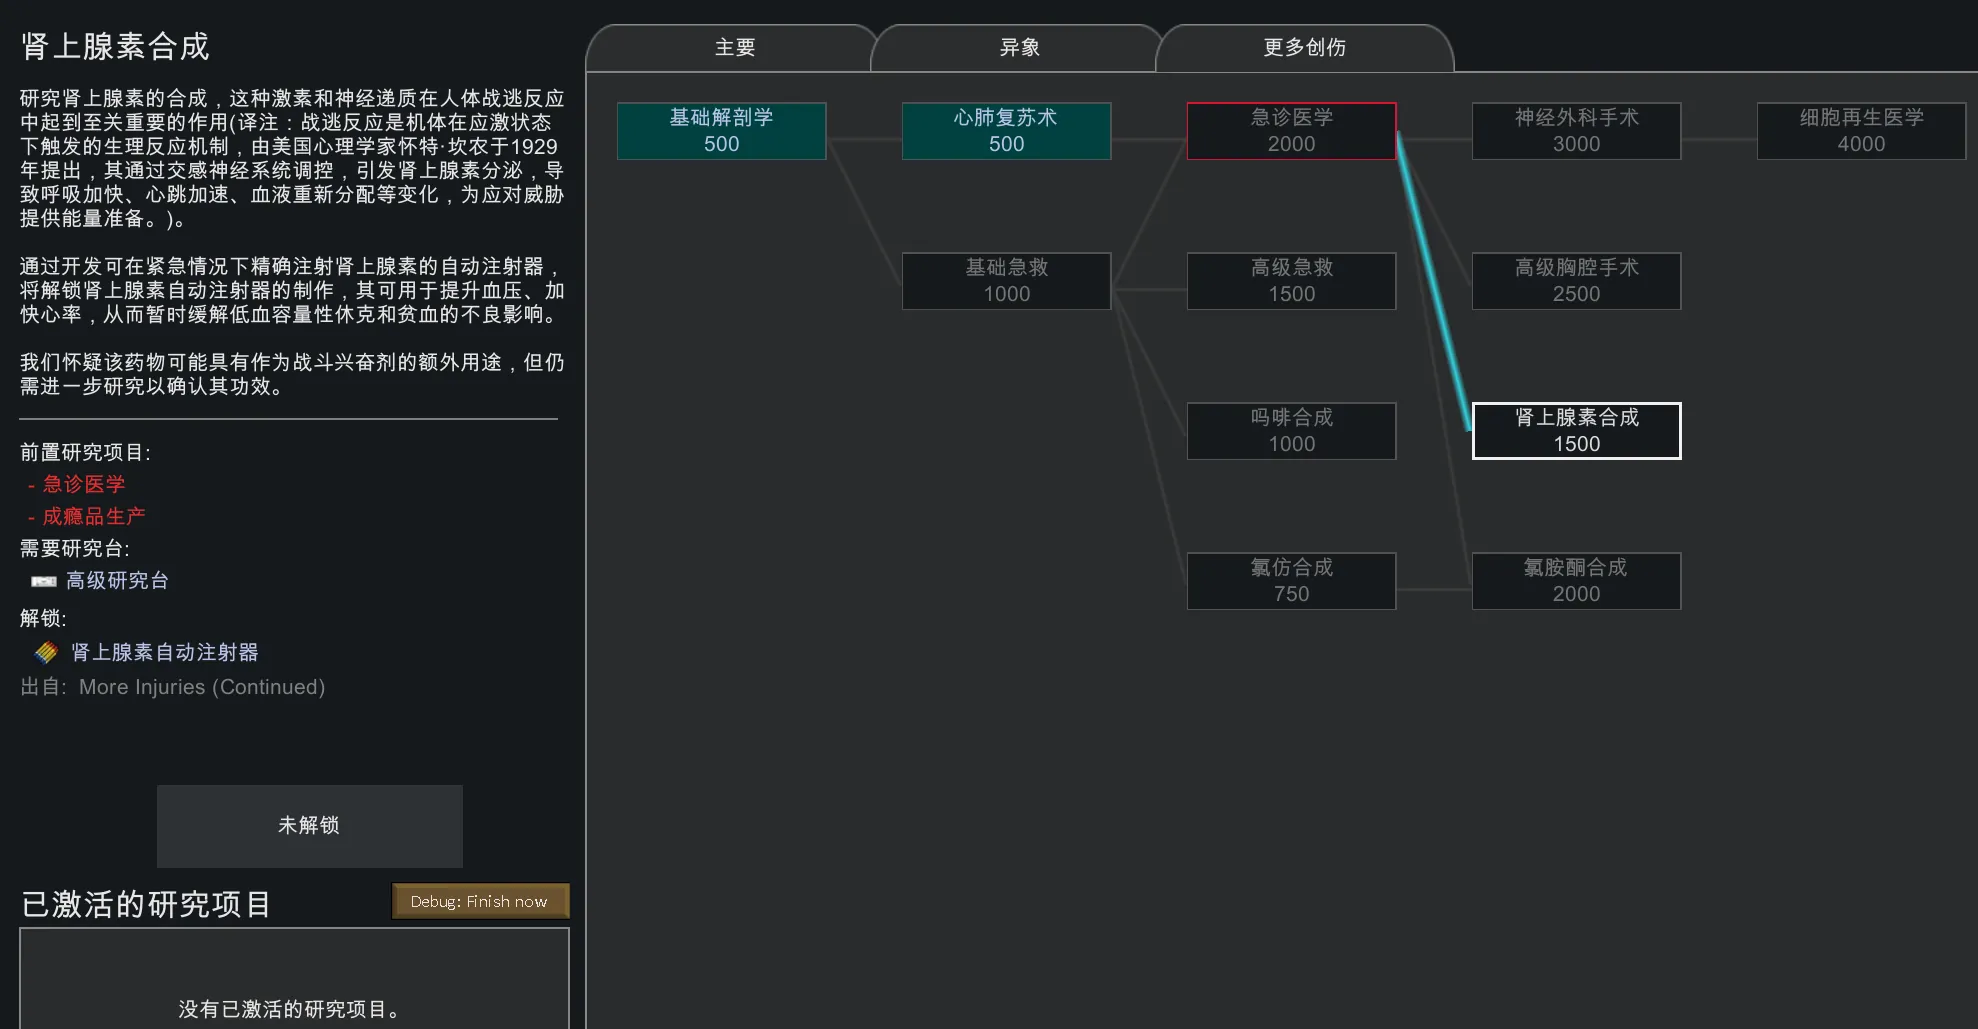Viewport: 1978px width, 1029px height.
Task: Select the 基础解剖学 research node
Action: [721, 131]
